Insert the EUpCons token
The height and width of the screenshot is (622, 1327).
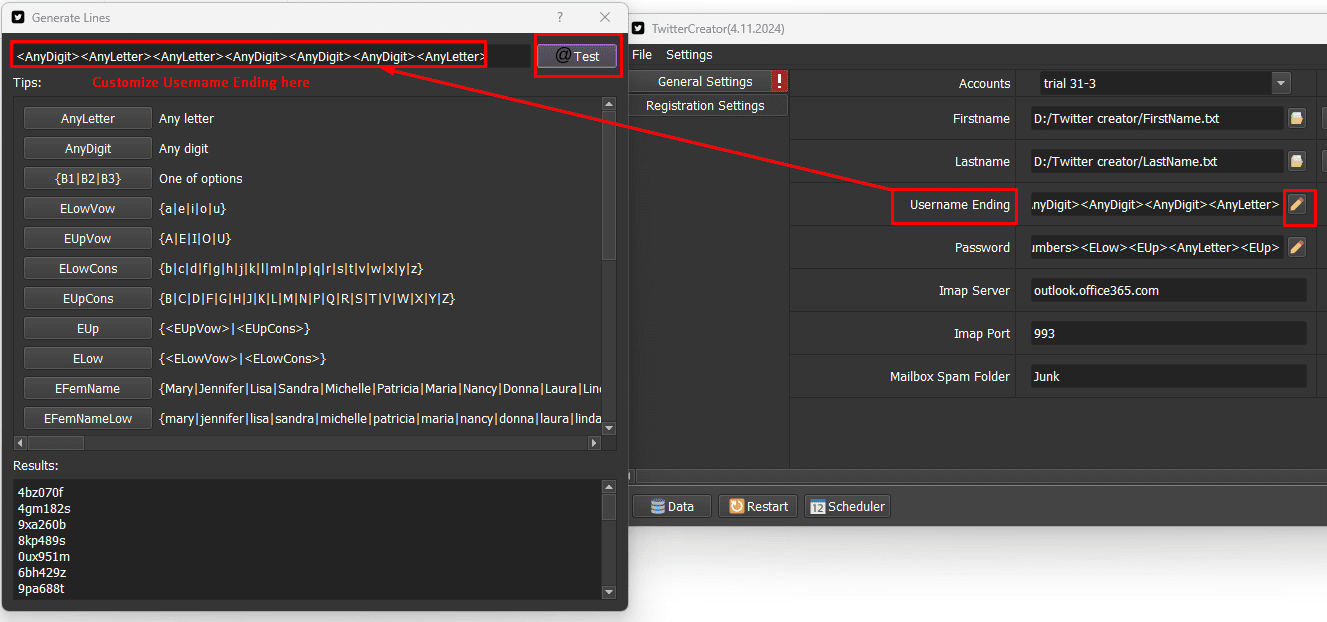click(x=88, y=298)
